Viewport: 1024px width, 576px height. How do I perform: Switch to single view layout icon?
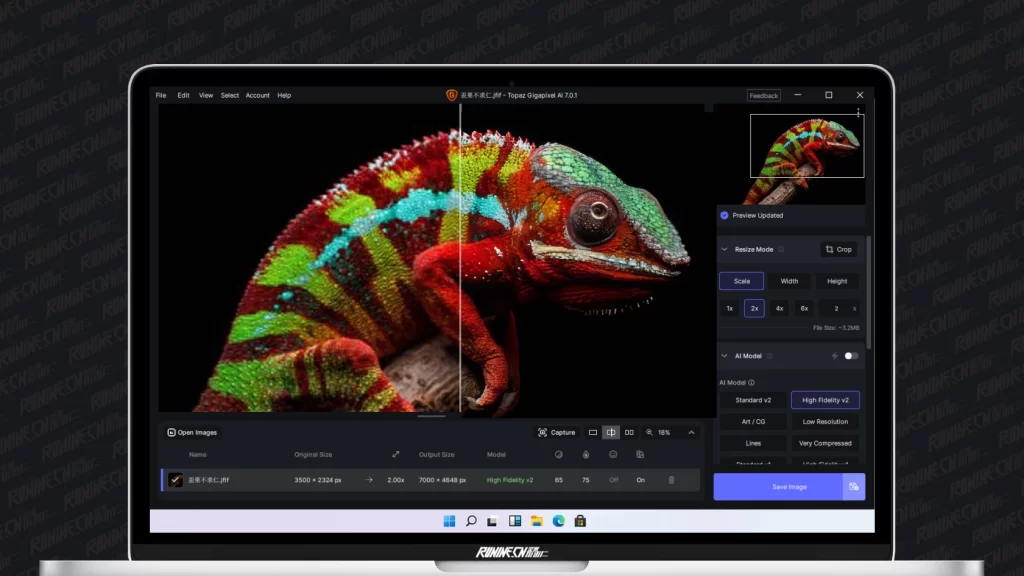pyautogui.click(x=593, y=432)
